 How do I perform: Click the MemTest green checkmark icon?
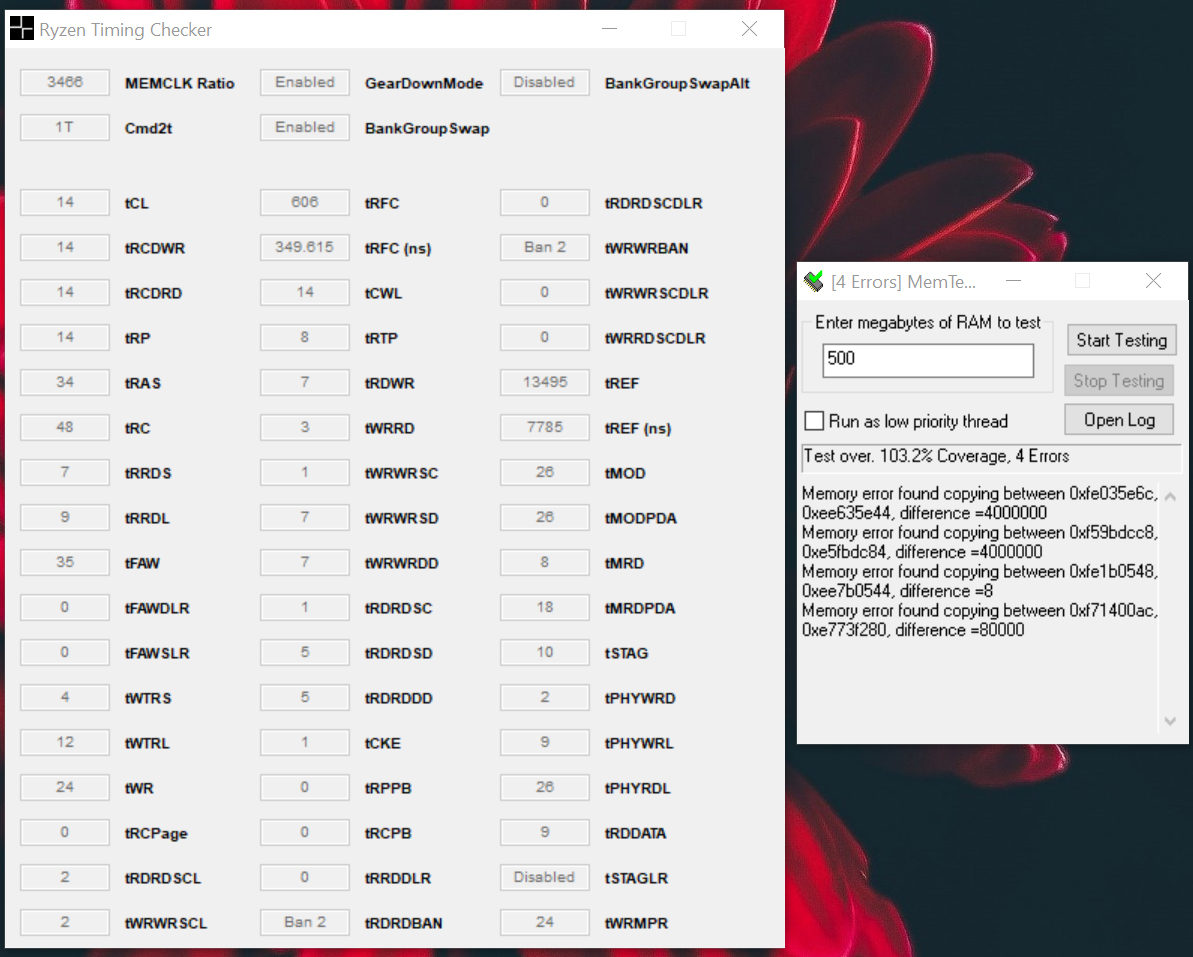[813, 281]
